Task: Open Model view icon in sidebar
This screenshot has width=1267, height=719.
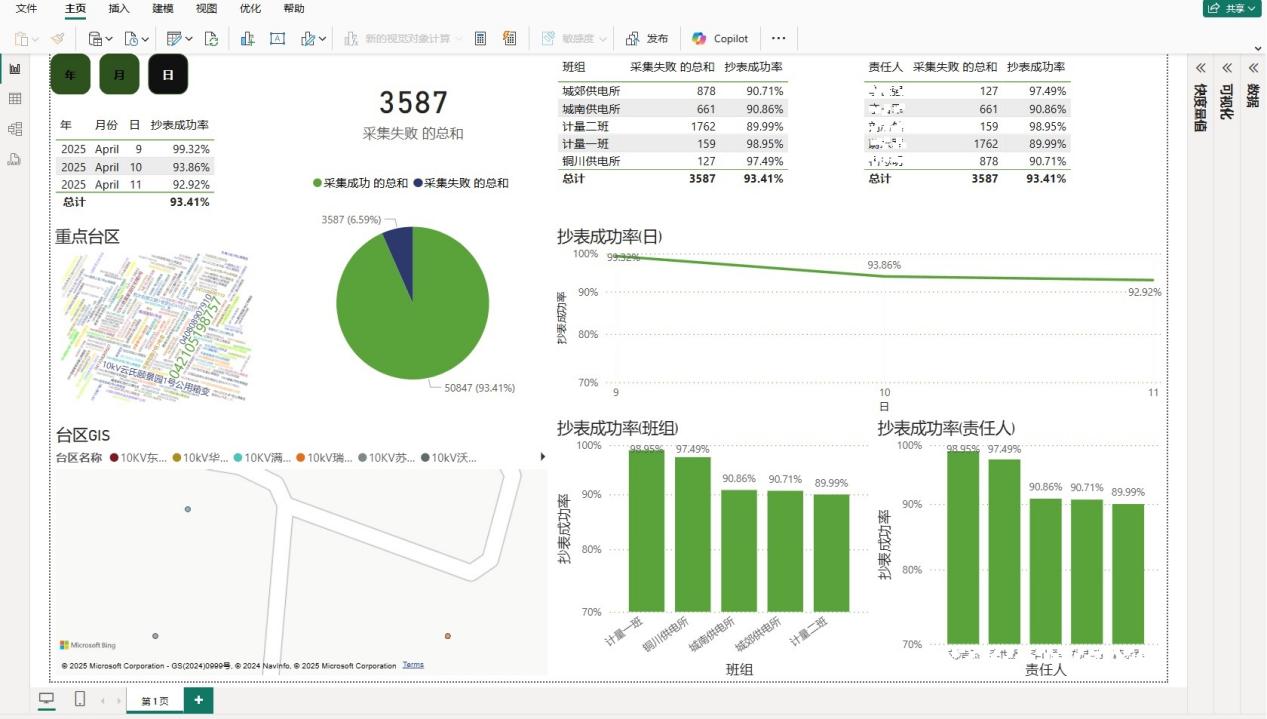Action: 15,129
